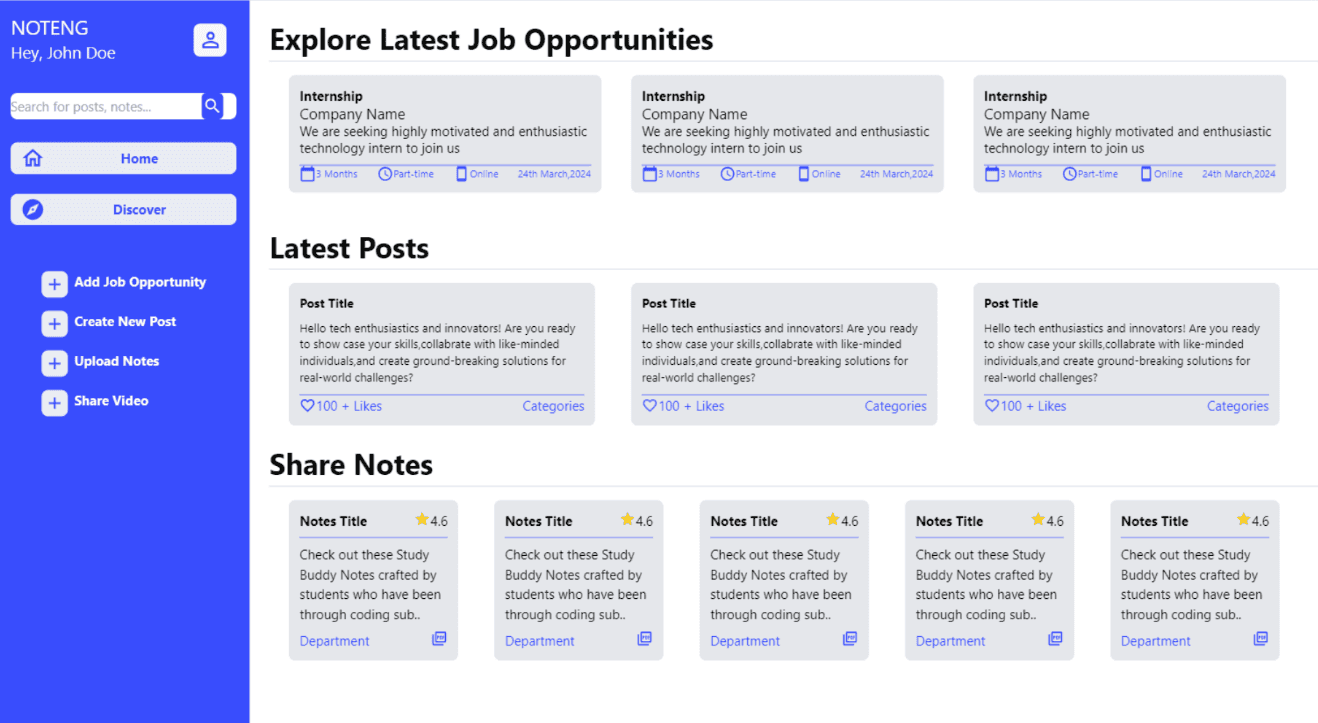The image size is (1318, 723).
Task: Click the plus icon beside Create New Post
Action: pyautogui.click(x=54, y=323)
